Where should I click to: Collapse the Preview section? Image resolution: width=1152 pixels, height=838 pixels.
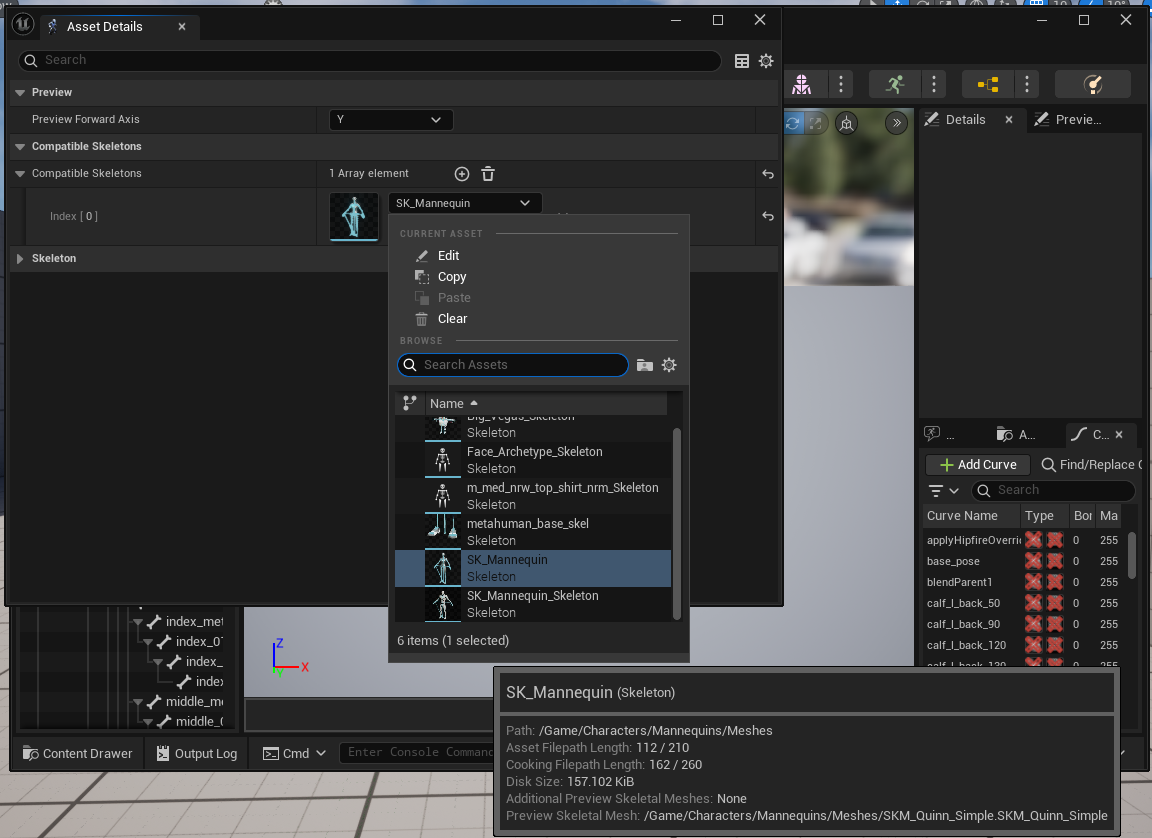point(20,93)
